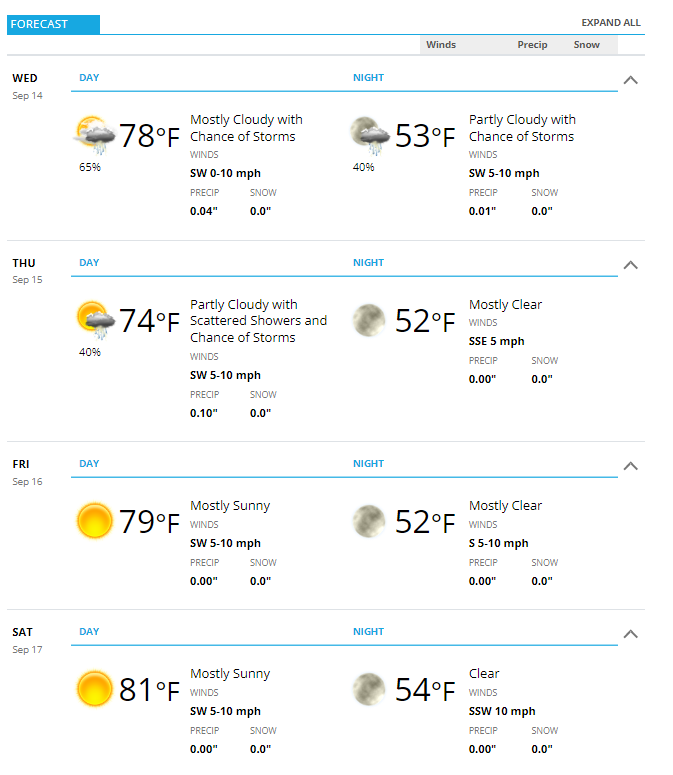Click Wednesday daytime stormy cloud weather icon
The width and height of the screenshot is (673, 775).
pyautogui.click(x=94, y=134)
